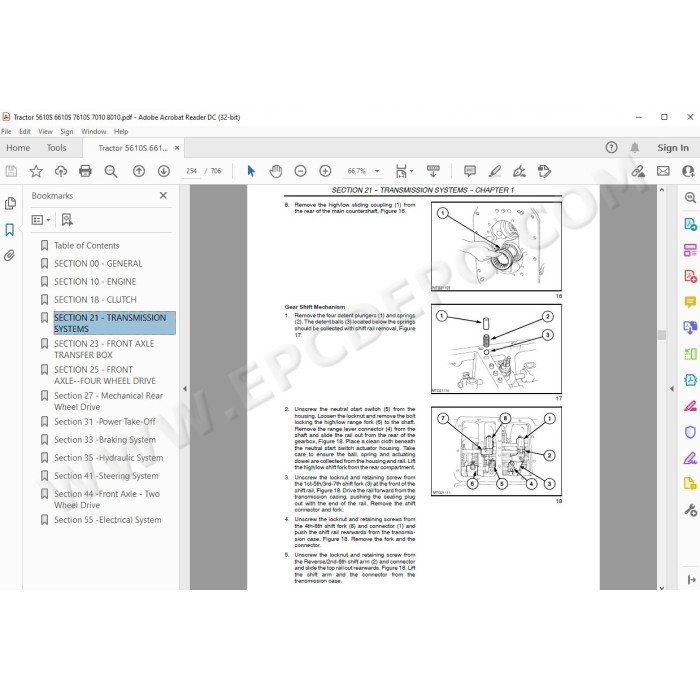Open the Edit menu
This screenshot has width=700, height=700.
[25, 131]
